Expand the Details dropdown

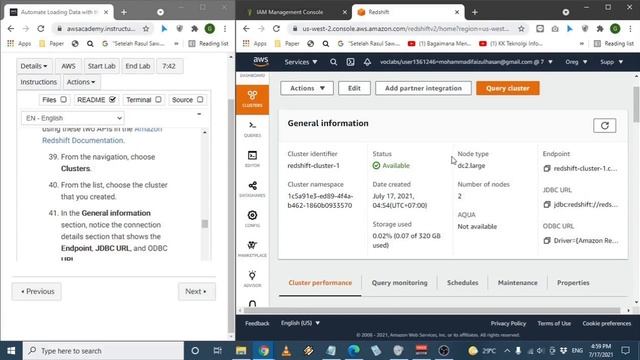(34, 66)
